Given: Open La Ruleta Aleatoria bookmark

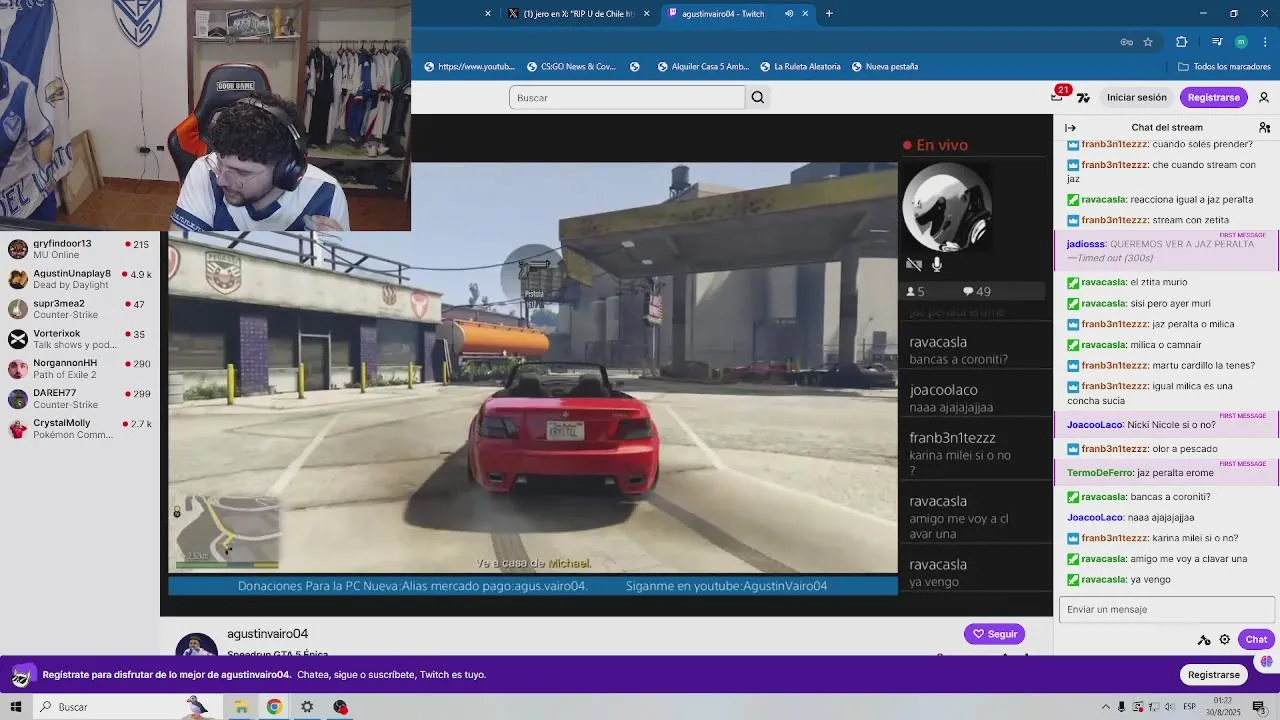Looking at the screenshot, I should point(800,67).
